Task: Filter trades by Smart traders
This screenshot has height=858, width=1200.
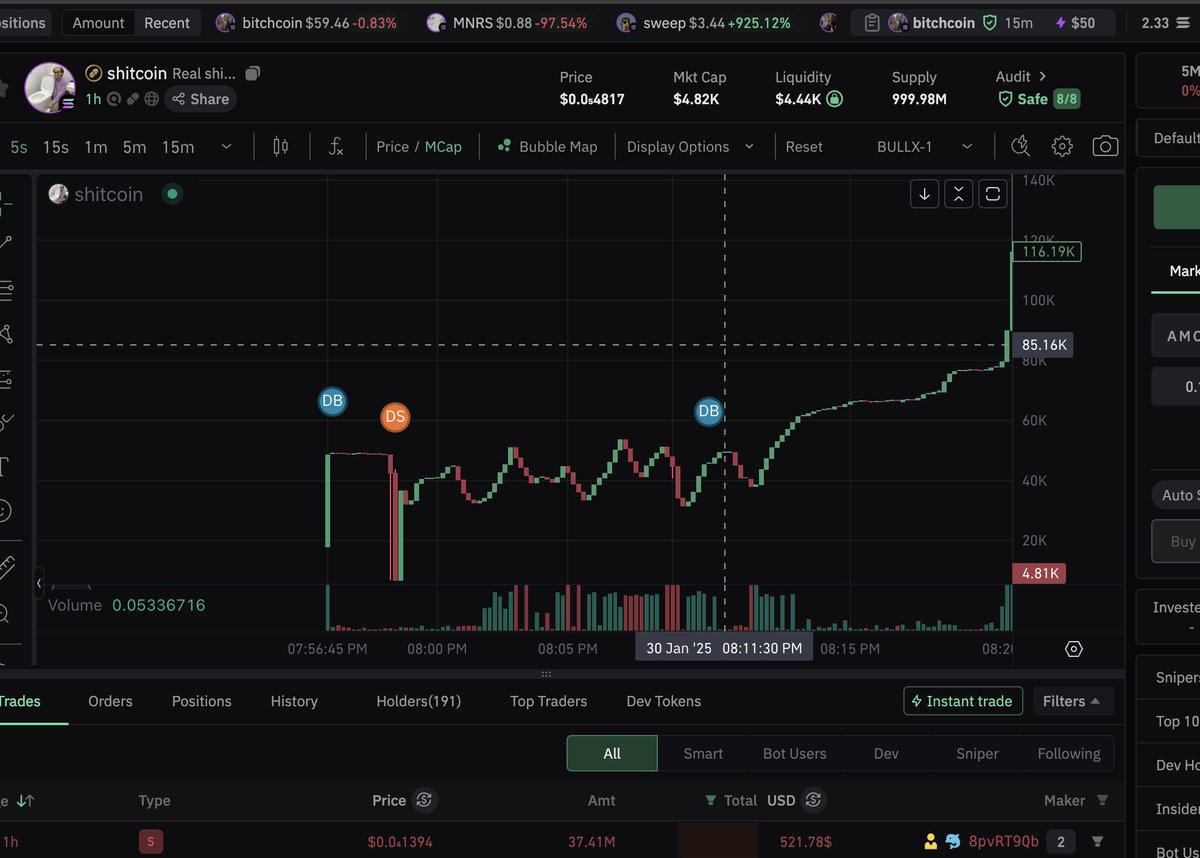Action: (703, 753)
